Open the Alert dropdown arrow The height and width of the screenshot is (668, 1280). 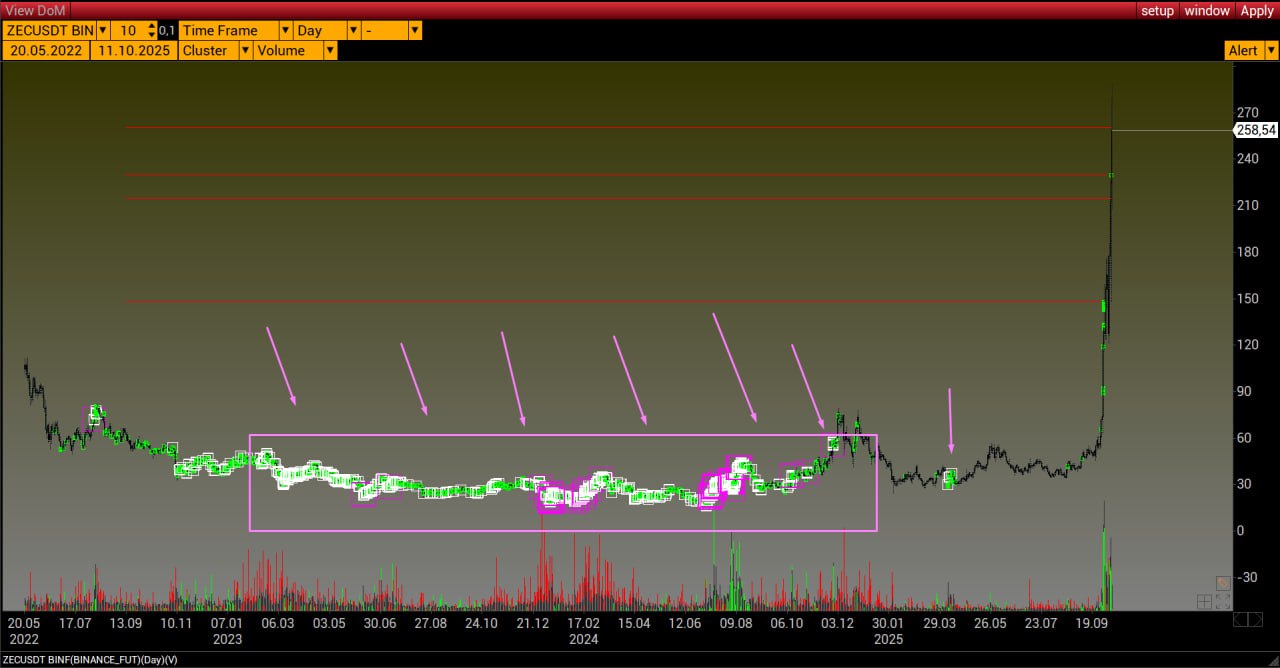tap(1269, 50)
